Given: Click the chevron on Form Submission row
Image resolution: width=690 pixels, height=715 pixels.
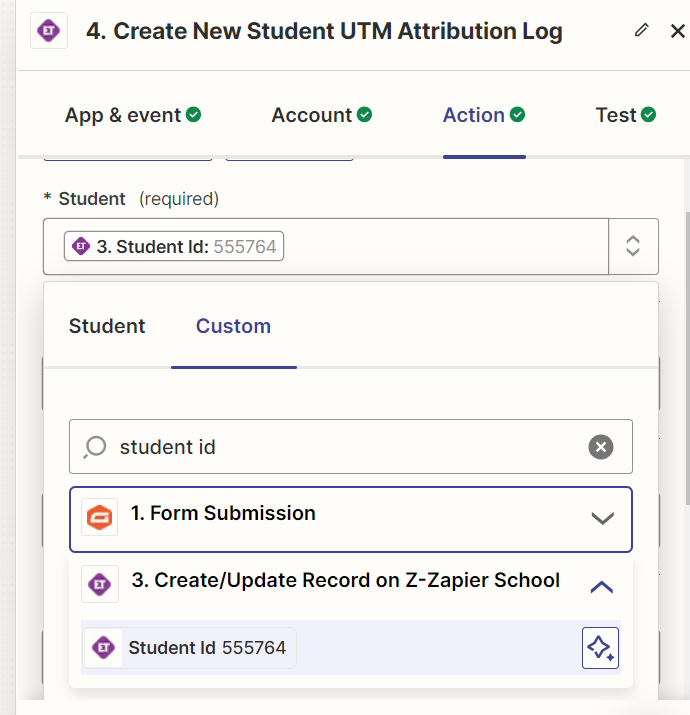Looking at the screenshot, I should pos(602,518).
